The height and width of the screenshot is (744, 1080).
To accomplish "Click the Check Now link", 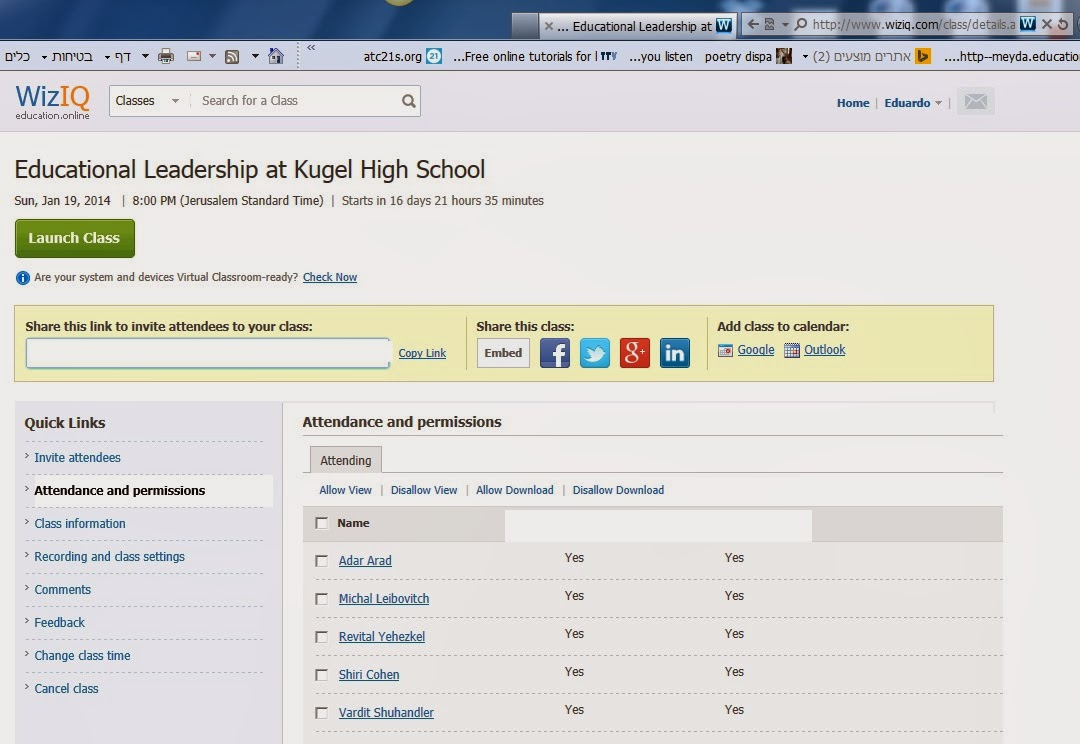I will point(330,277).
